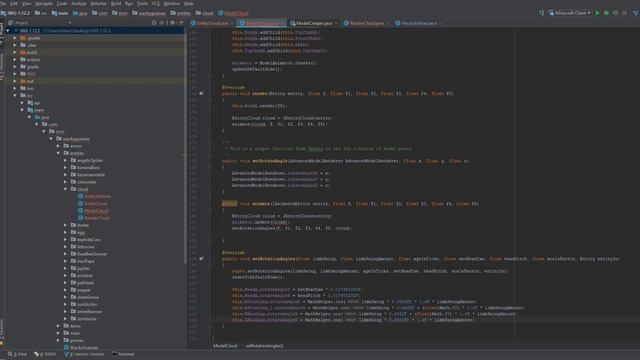Open the Help menu
The width and height of the screenshot is (640, 360).
pyautogui.click(x=189, y=4)
